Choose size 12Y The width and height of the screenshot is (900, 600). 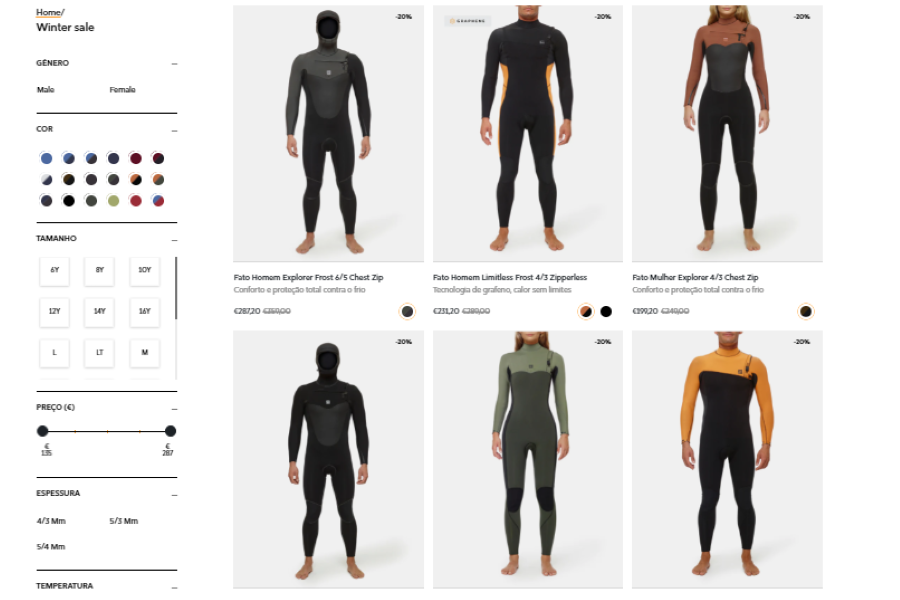(x=55, y=312)
